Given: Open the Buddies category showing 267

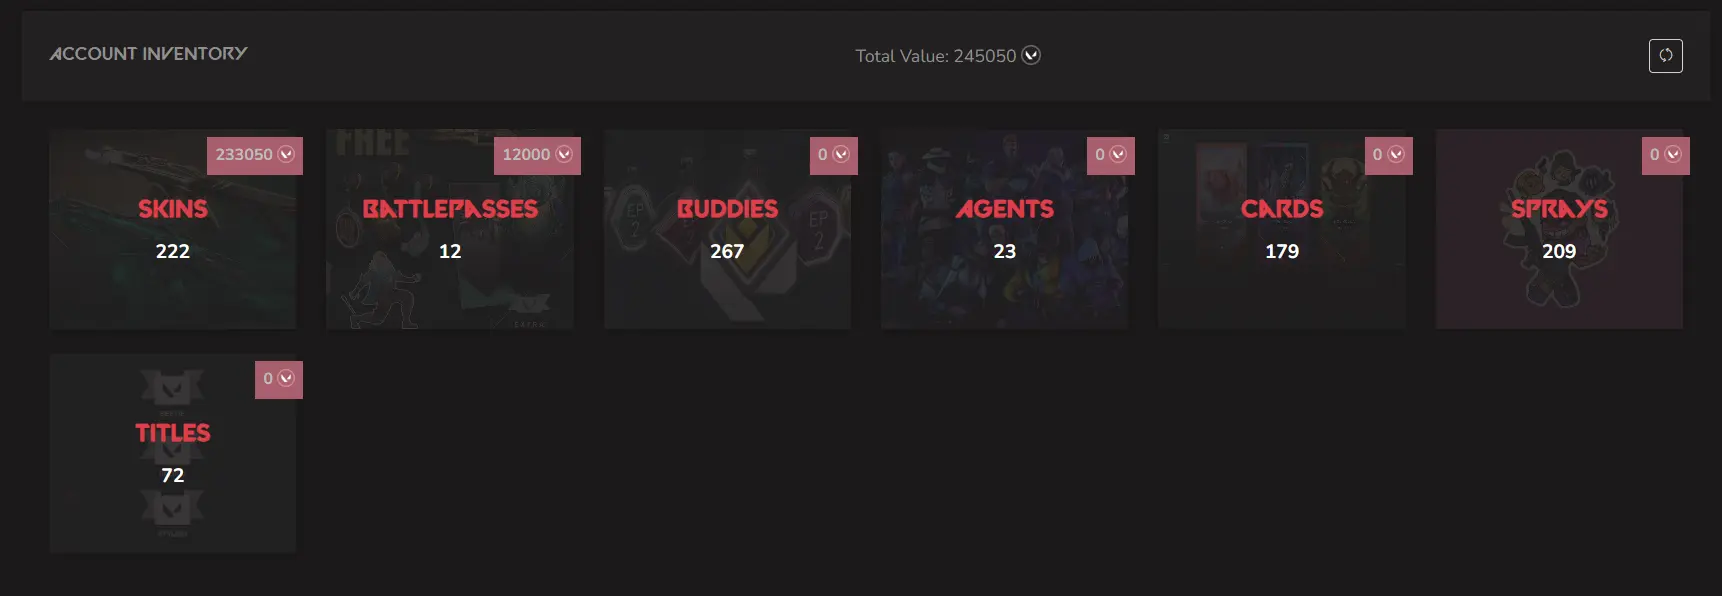Looking at the screenshot, I should (727, 229).
